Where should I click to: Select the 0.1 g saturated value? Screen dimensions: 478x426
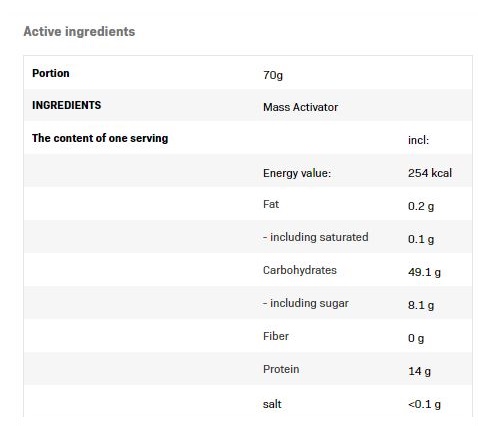421,239
